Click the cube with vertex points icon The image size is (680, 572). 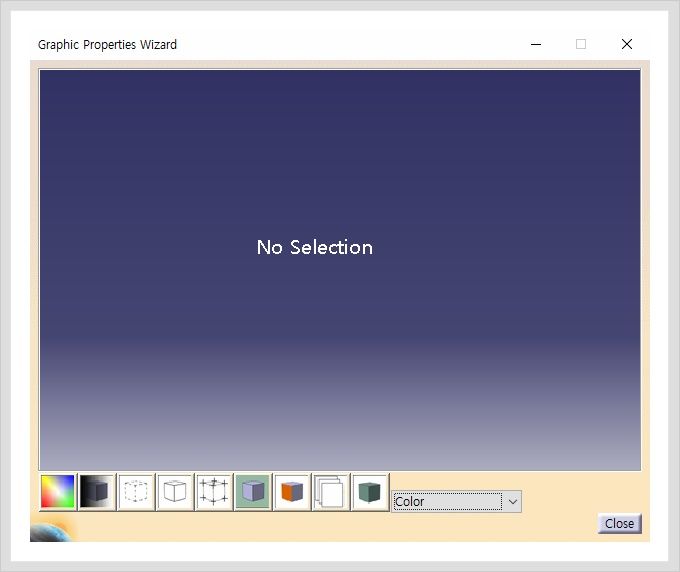[214, 492]
